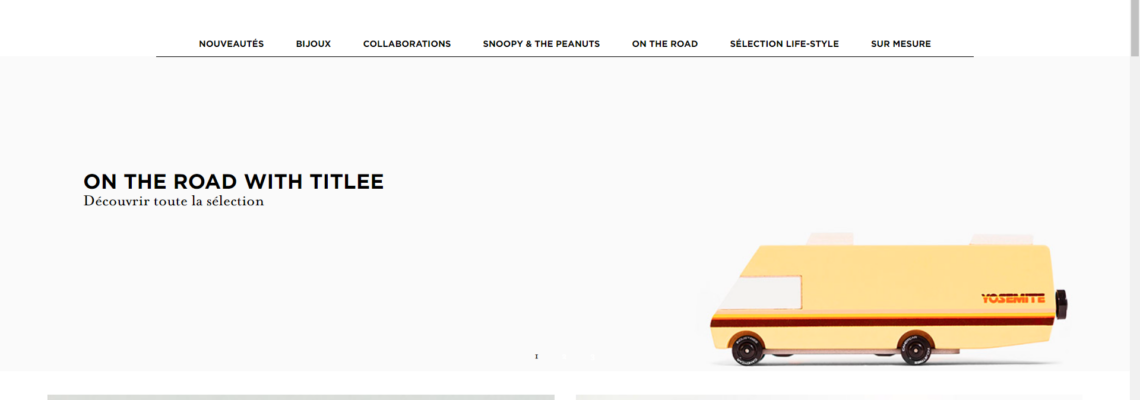Switch to carousel slide 3
1140x400 pixels.
click(592, 356)
